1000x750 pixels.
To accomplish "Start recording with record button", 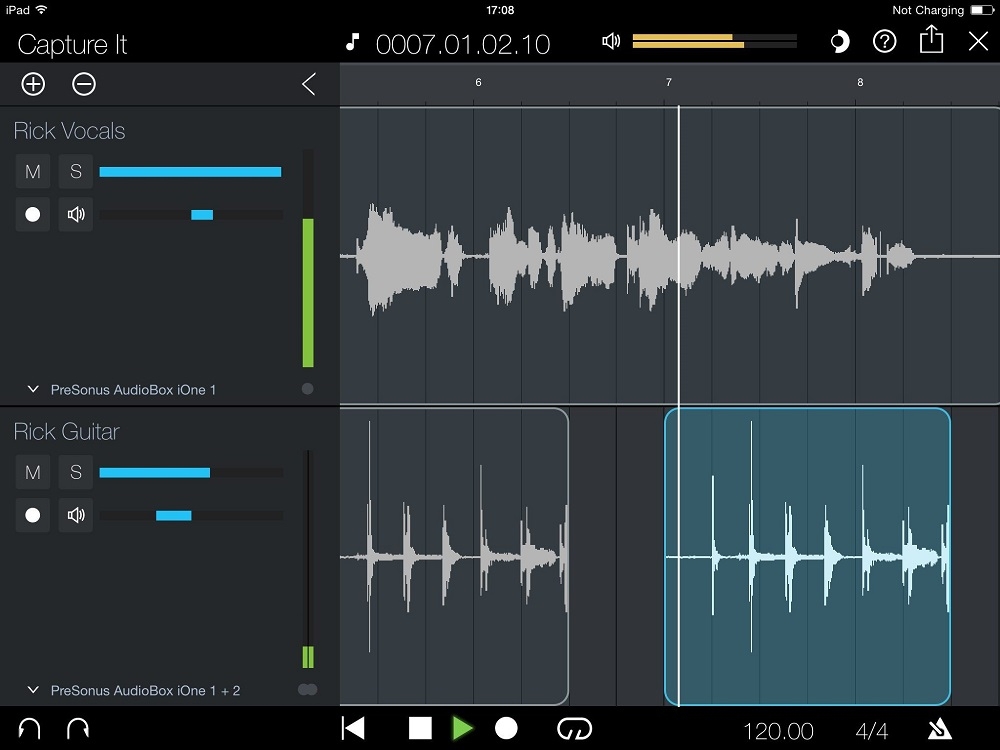I will tap(506, 728).
